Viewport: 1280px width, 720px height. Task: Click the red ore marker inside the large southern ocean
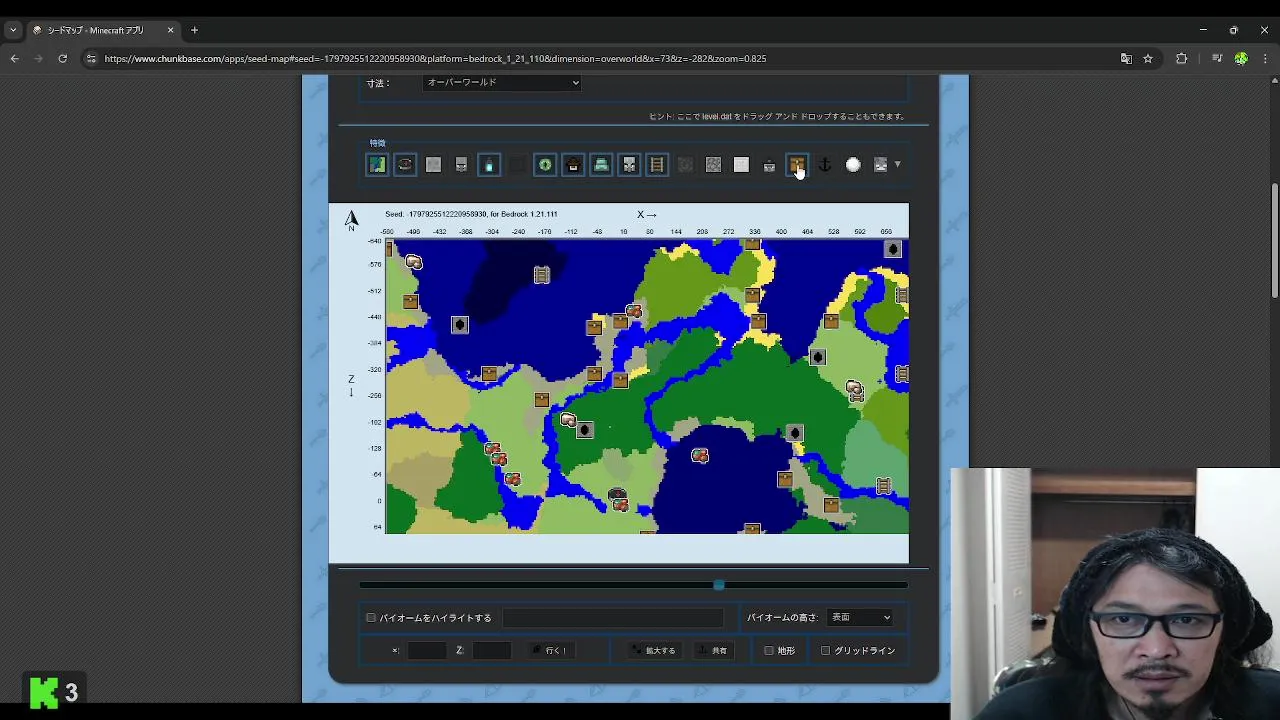point(700,456)
